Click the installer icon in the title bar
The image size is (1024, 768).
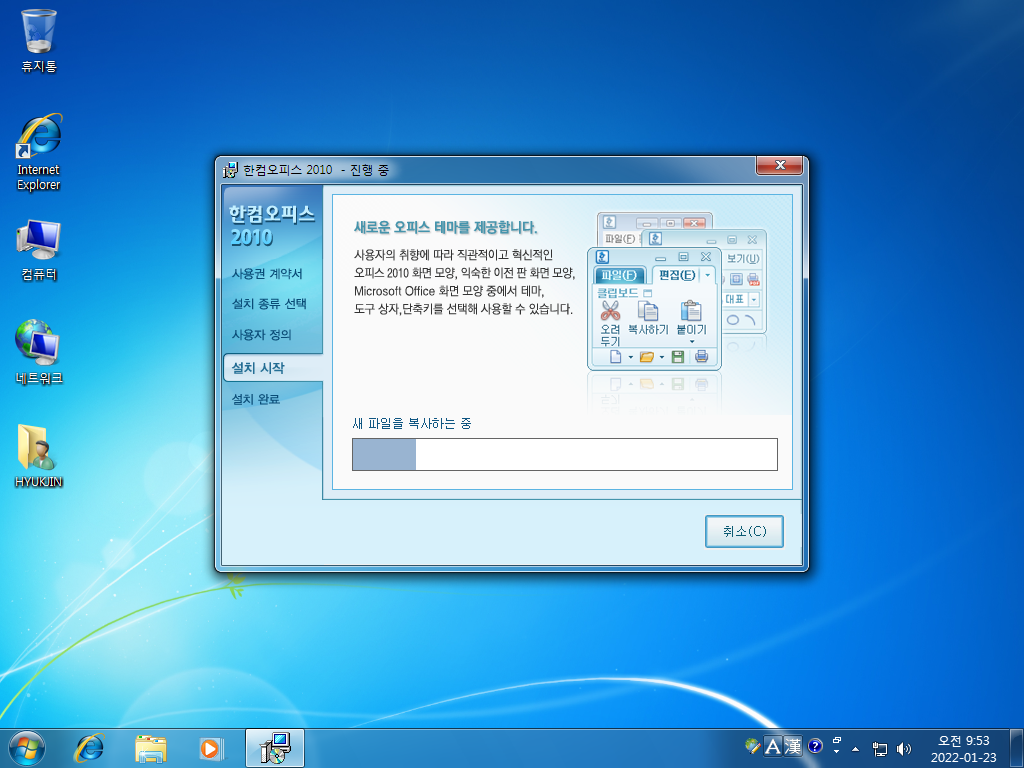[230, 170]
